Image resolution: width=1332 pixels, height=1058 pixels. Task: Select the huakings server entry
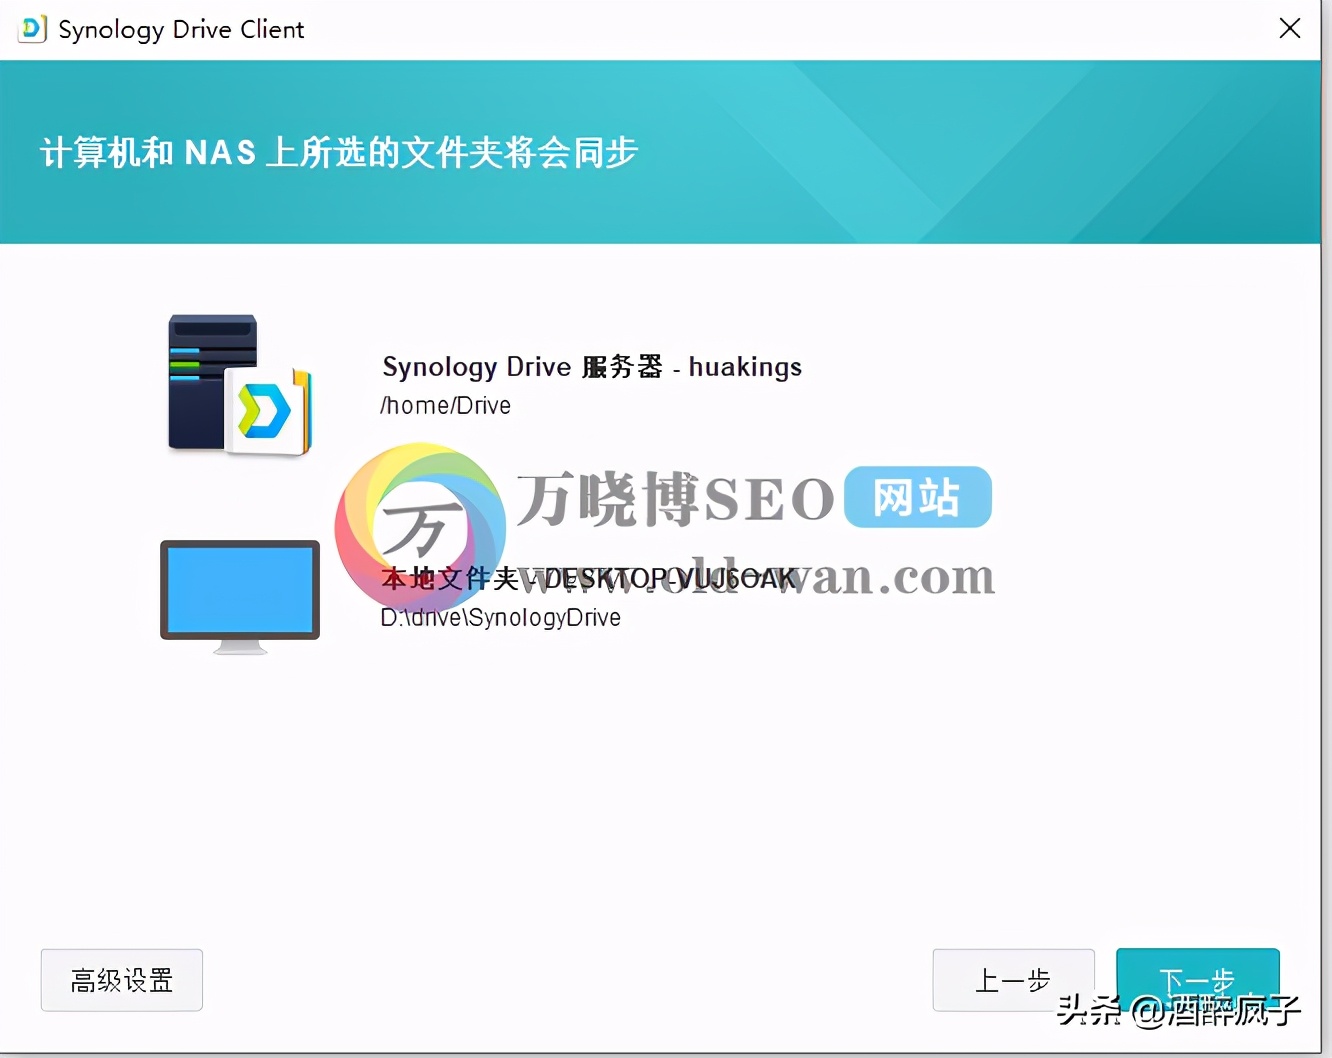pyautogui.click(x=591, y=367)
